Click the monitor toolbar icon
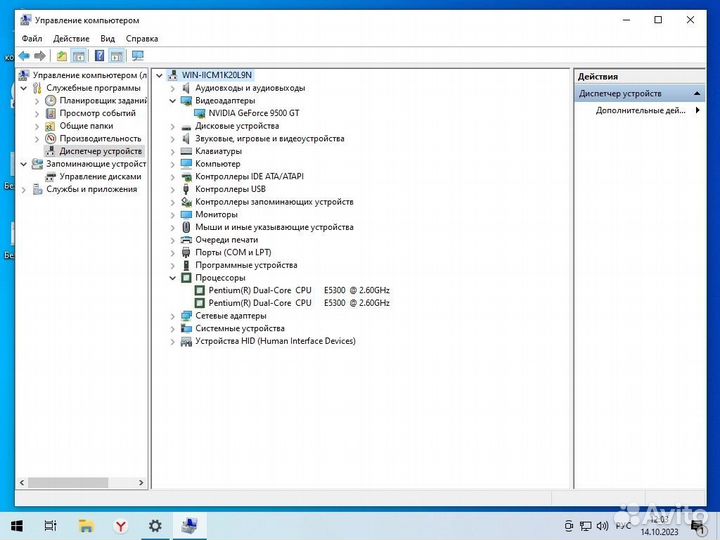 pos(138,56)
